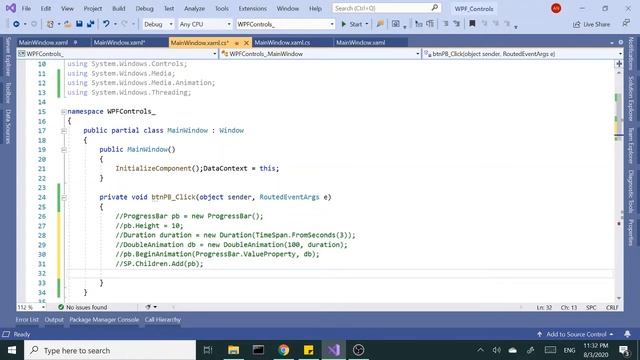Collapse the MainWindow class block
This screenshot has height=360, width=640.
click(64, 131)
